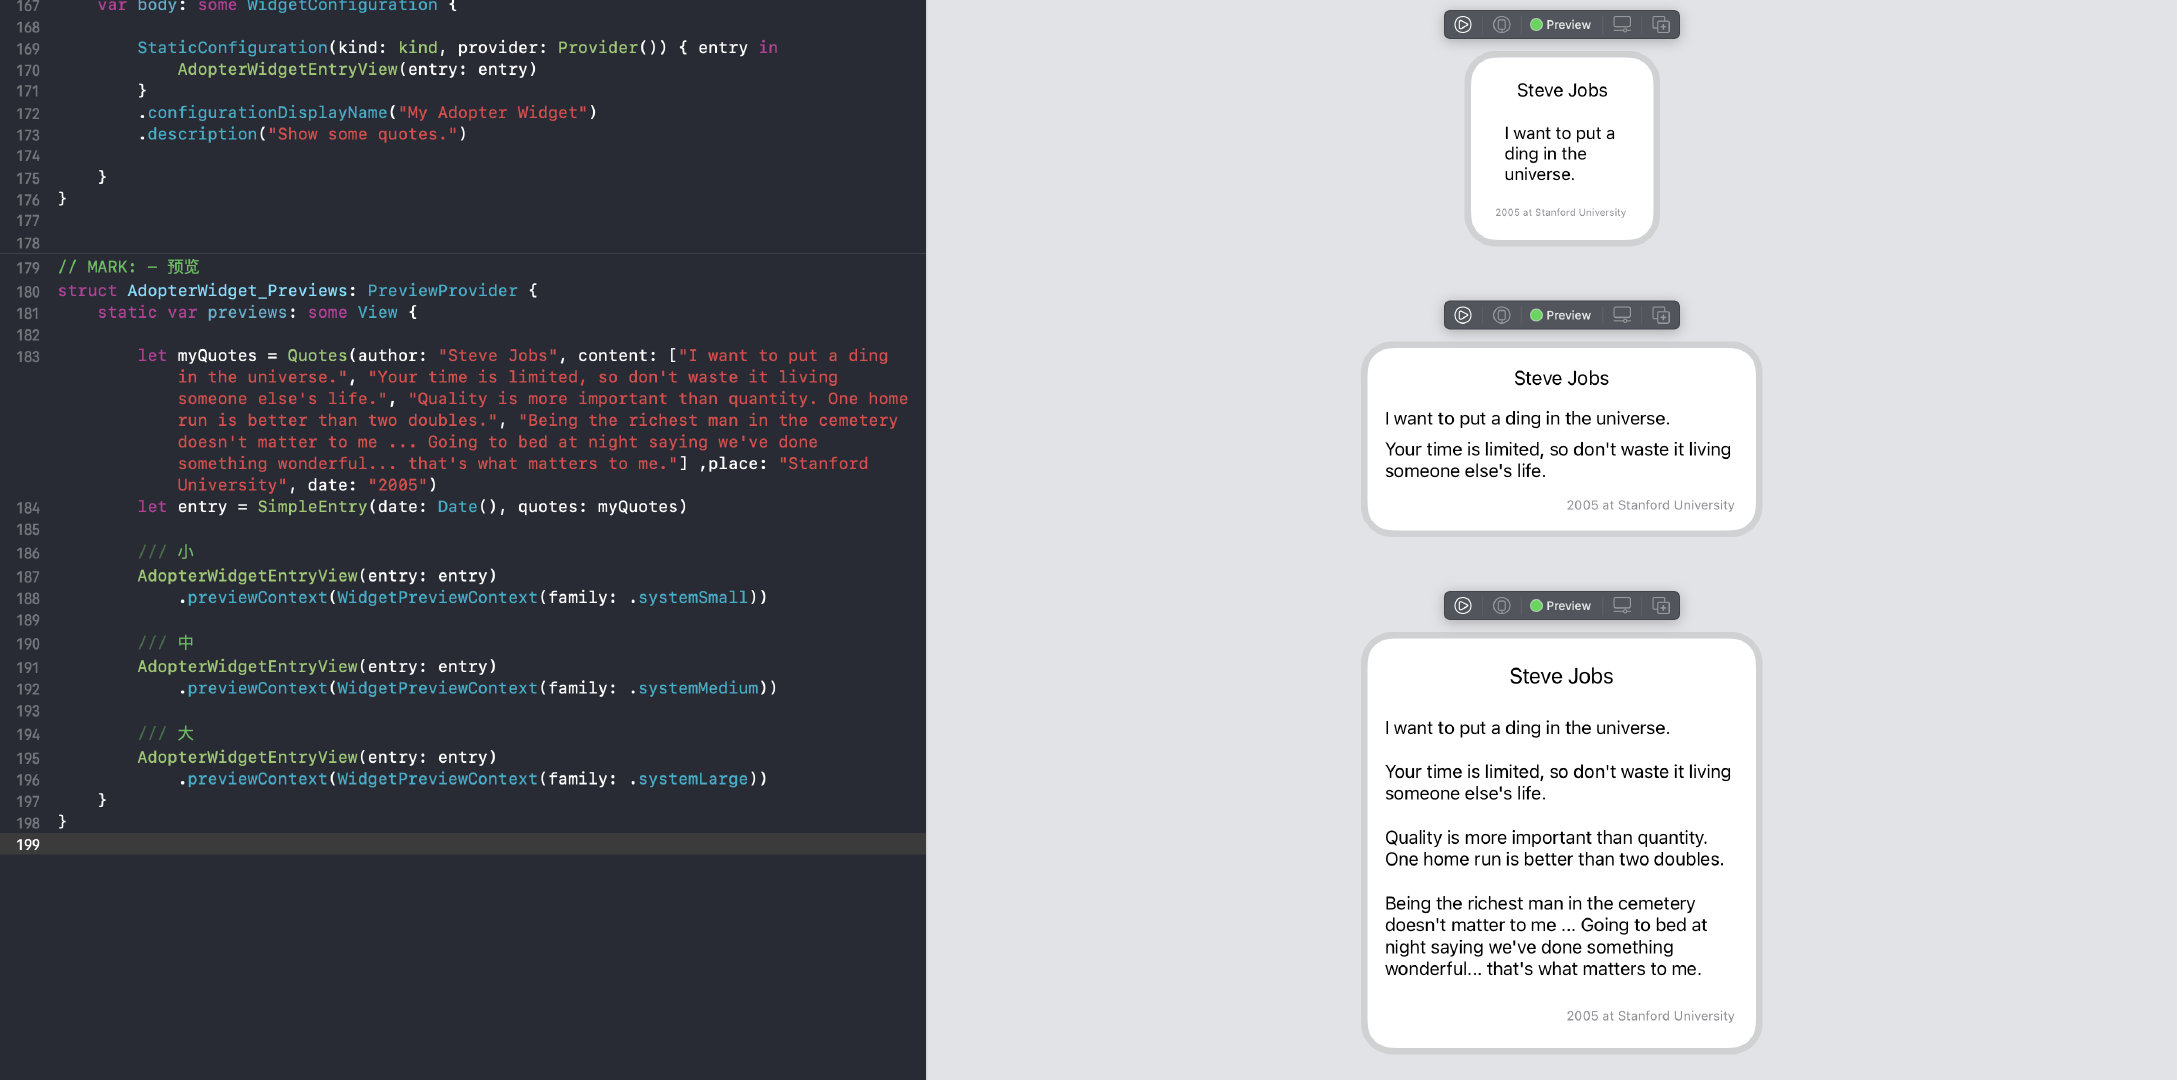Duplicate the large widget preview
The image size is (2177, 1080).
(1661, 606)
